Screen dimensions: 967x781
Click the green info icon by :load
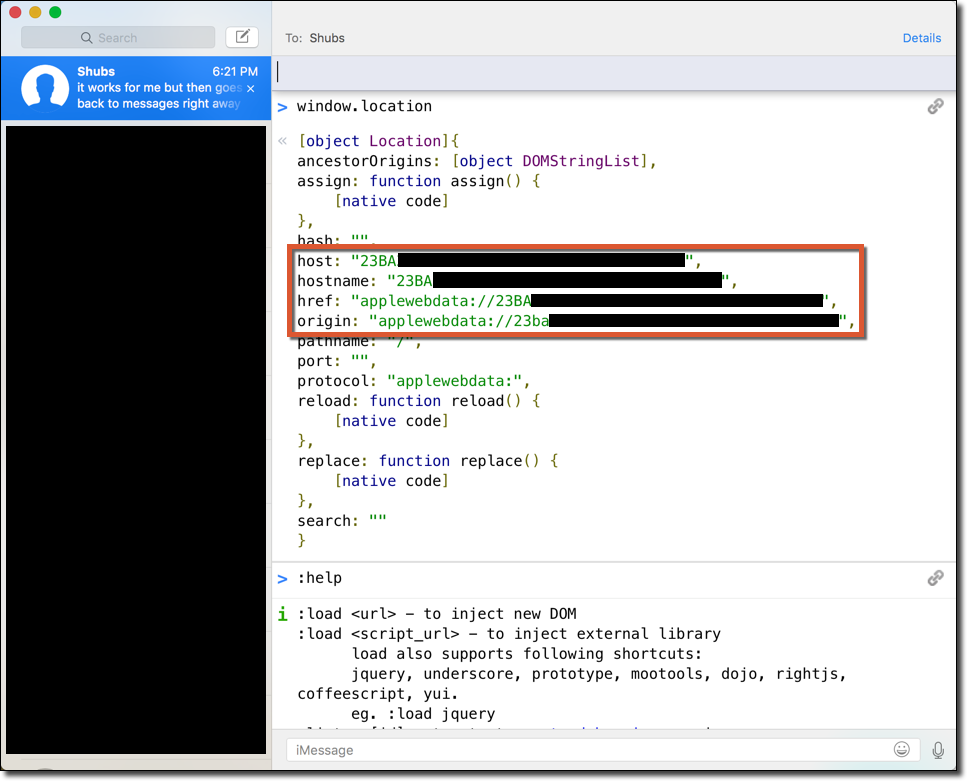pyautogui.click(x=282, y=614)
